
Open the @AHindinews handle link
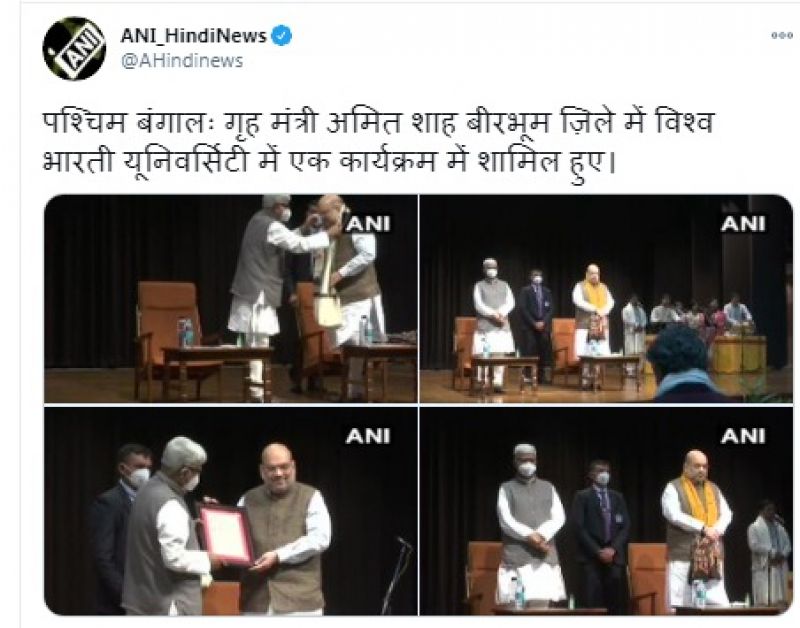[182, 61]
